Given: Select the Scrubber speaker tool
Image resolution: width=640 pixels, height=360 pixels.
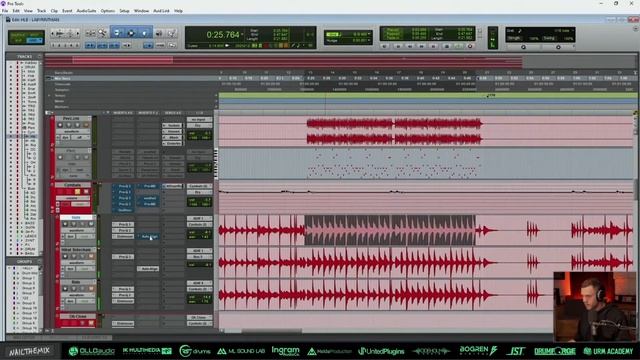Looking at the screenshot, I should click(159, 33).
